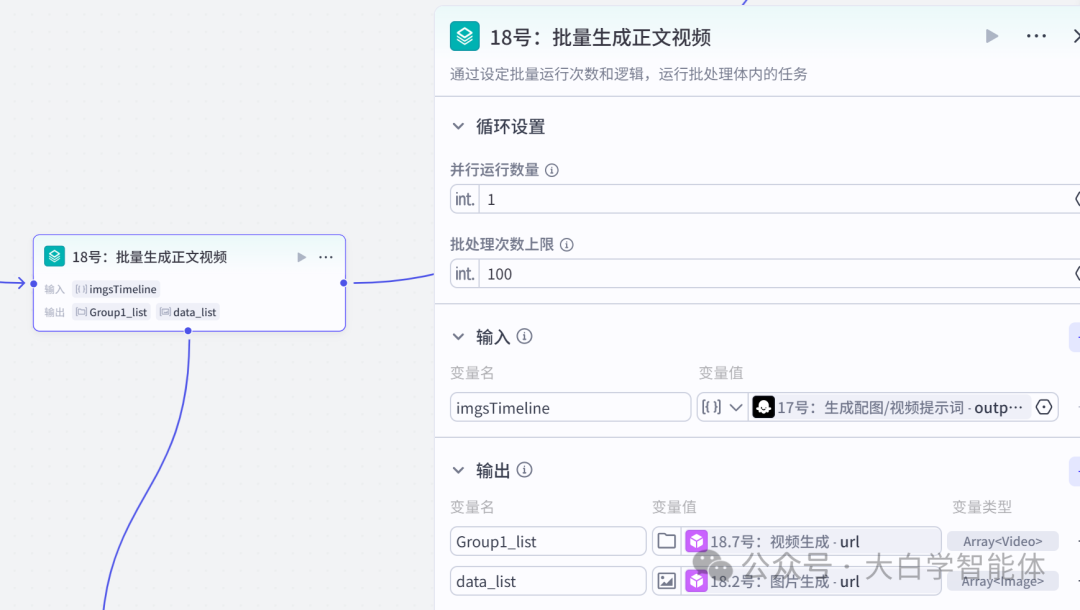The width and height of the screenshot is (1080, 610).
Task: Click the panel title 18号：批量生成正文视频
Action: point(600,37)
